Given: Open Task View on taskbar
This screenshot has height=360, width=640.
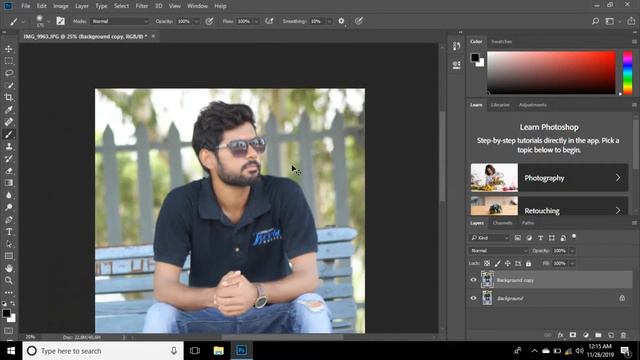Looking at the screenshot, I should (195, 351).
